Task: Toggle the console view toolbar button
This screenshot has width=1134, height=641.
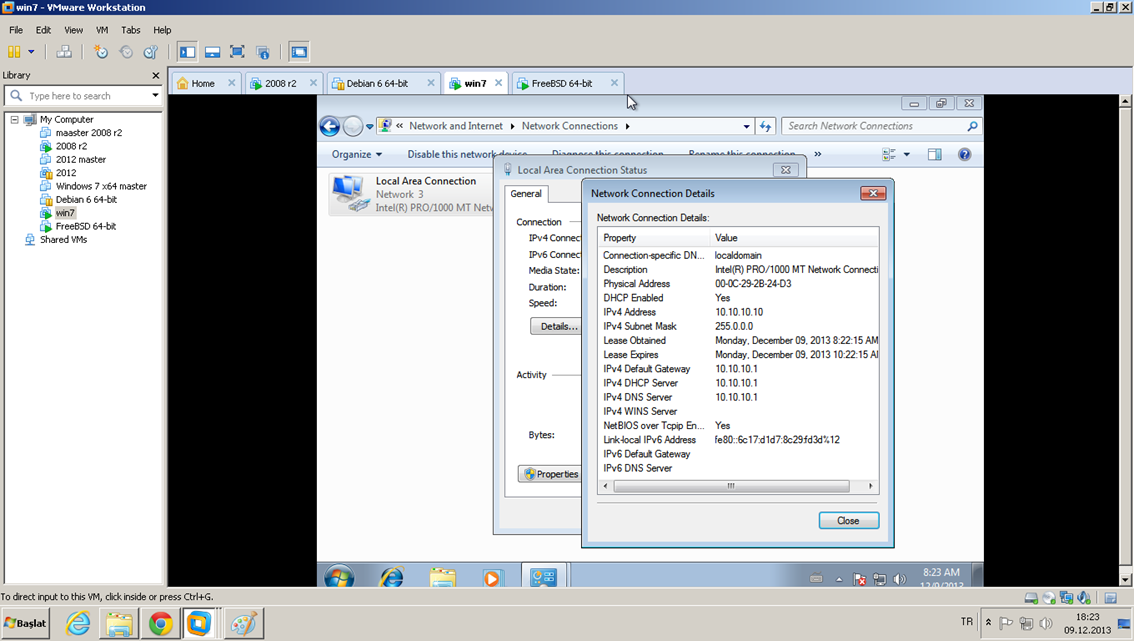Action: point(299,52)
